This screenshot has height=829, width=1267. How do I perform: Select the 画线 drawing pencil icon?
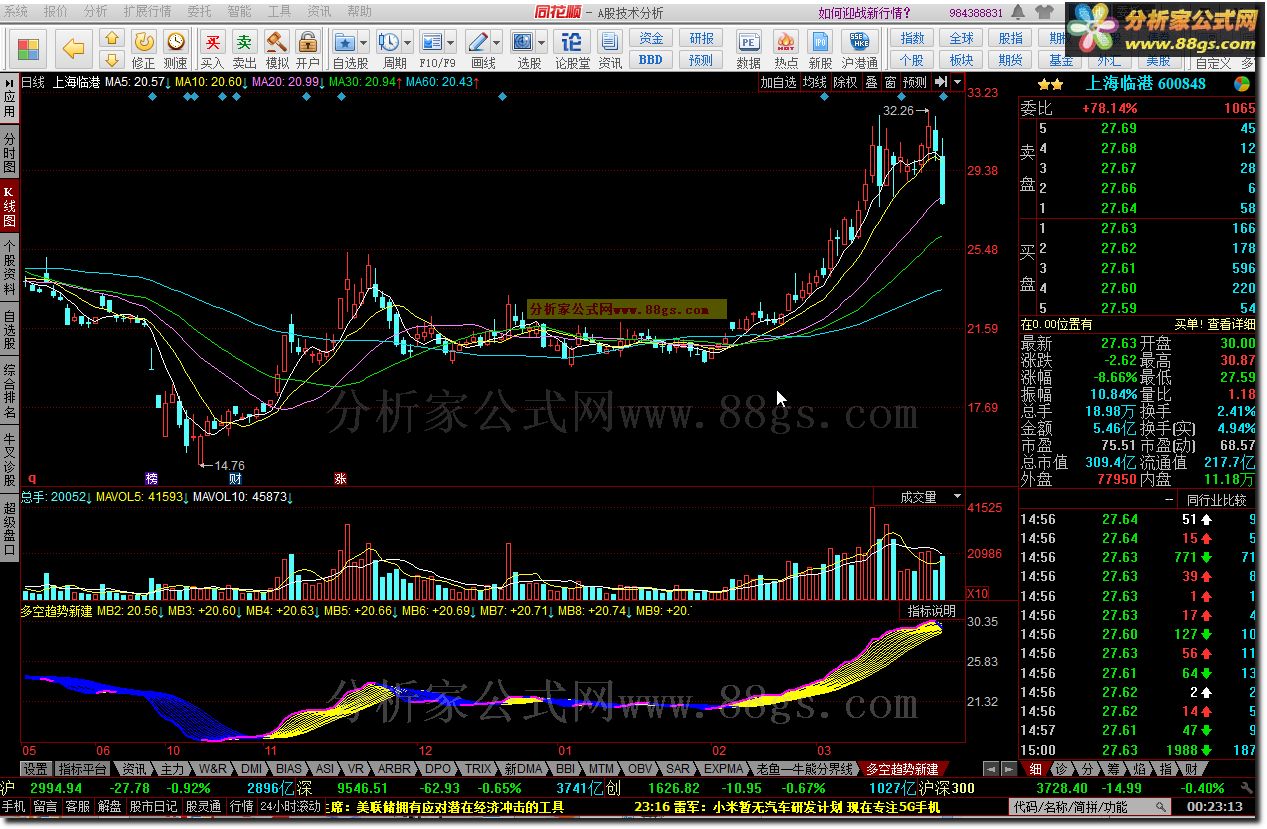[x=477, y=42]
